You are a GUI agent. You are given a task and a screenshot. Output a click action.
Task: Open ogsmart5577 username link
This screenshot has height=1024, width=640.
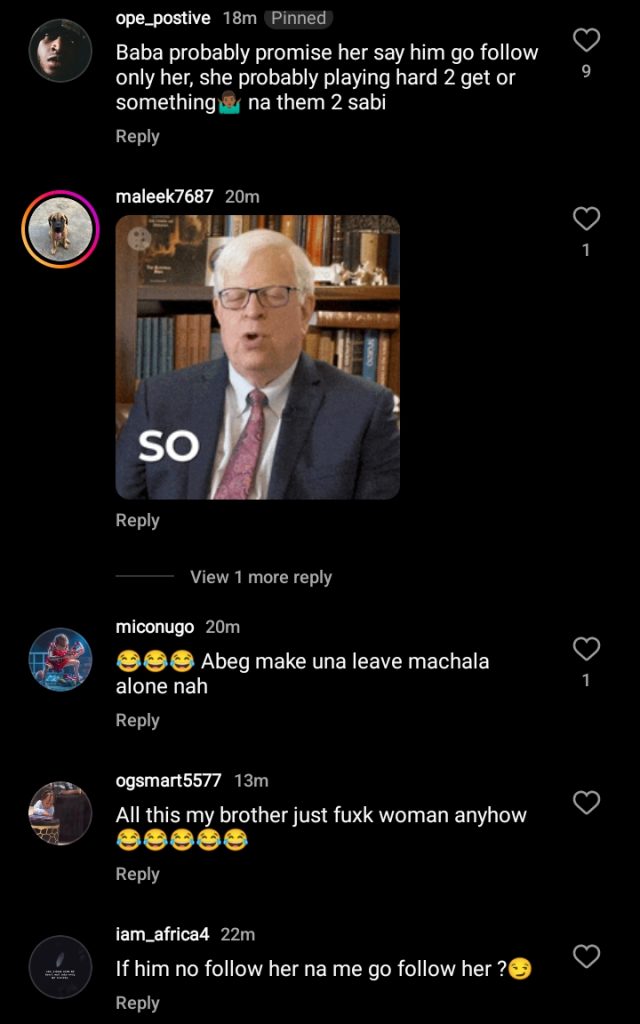point(168,780)
